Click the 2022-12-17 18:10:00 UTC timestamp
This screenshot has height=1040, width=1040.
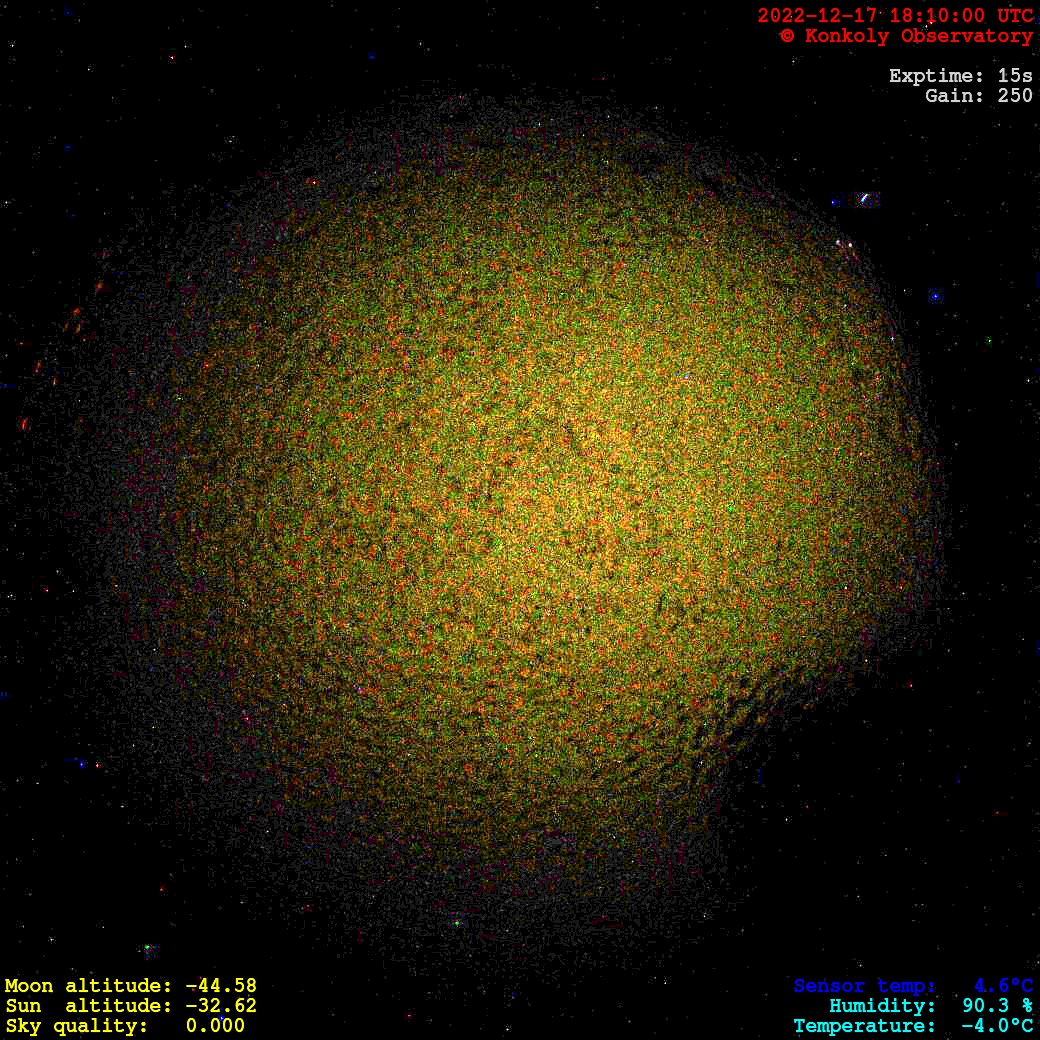click(x=895, y=15)
